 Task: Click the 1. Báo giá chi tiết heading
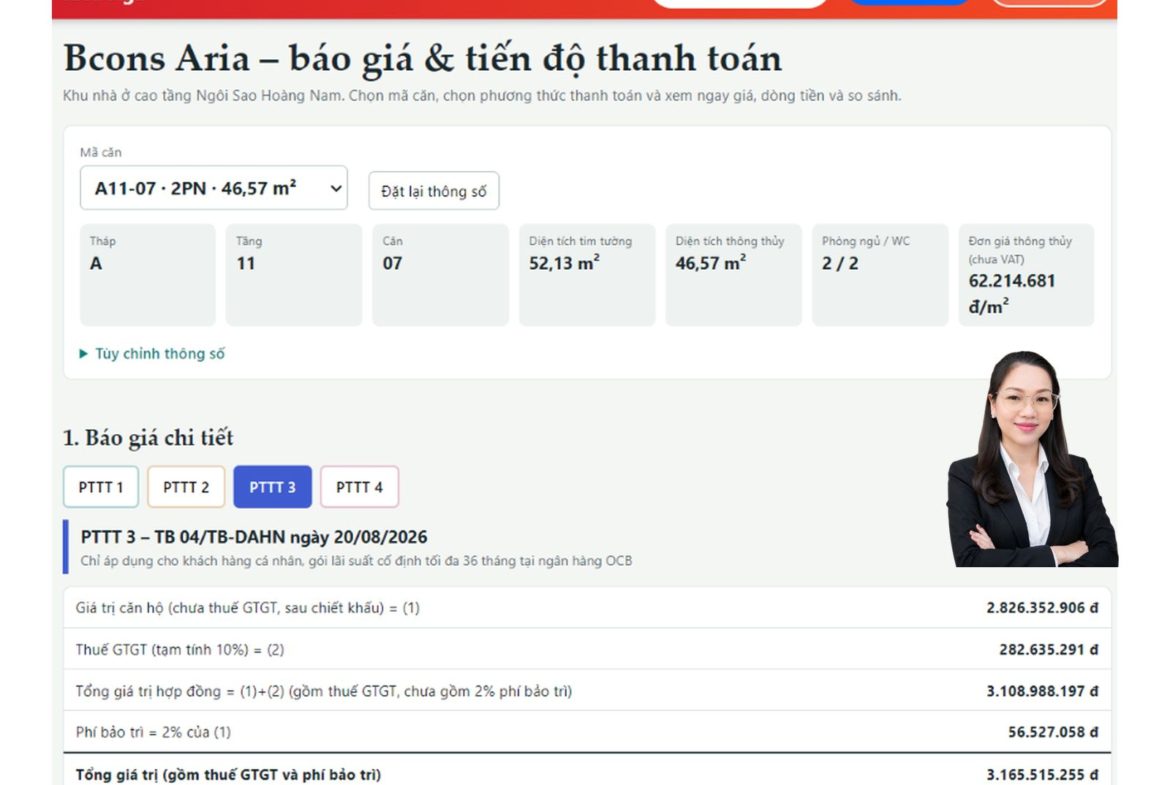coord(148,438)
